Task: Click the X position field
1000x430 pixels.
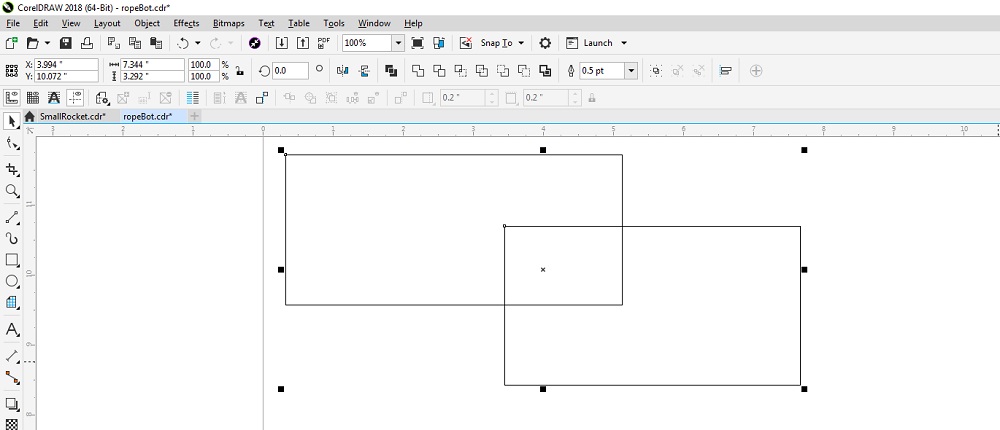Action: pyautogui.click(x=67, y=64)
